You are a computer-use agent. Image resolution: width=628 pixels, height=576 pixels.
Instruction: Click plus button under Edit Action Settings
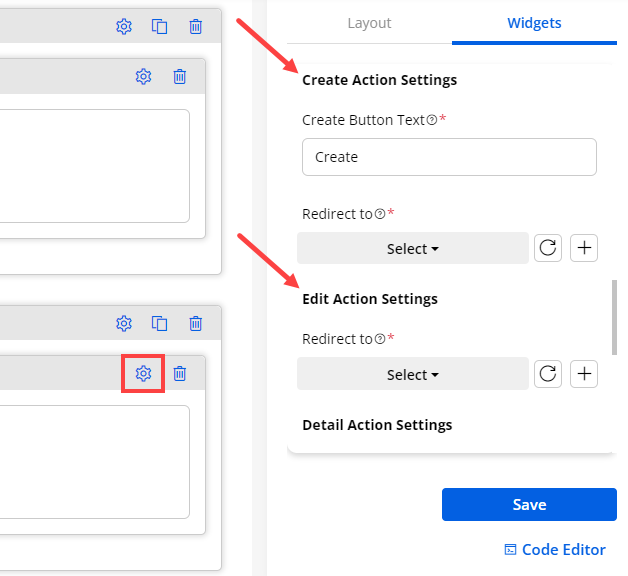(584, 374)
